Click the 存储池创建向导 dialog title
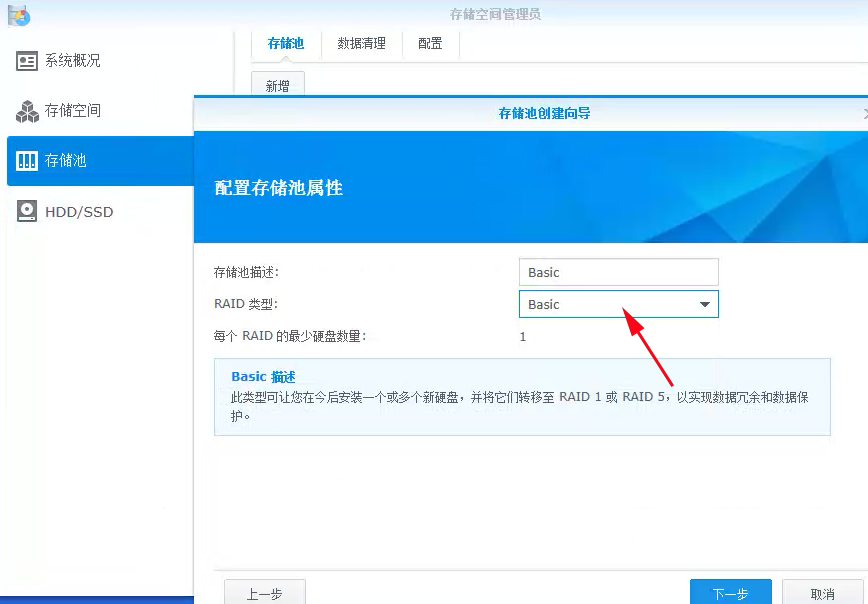The image size is (868, 604). (x=544, y=113)
